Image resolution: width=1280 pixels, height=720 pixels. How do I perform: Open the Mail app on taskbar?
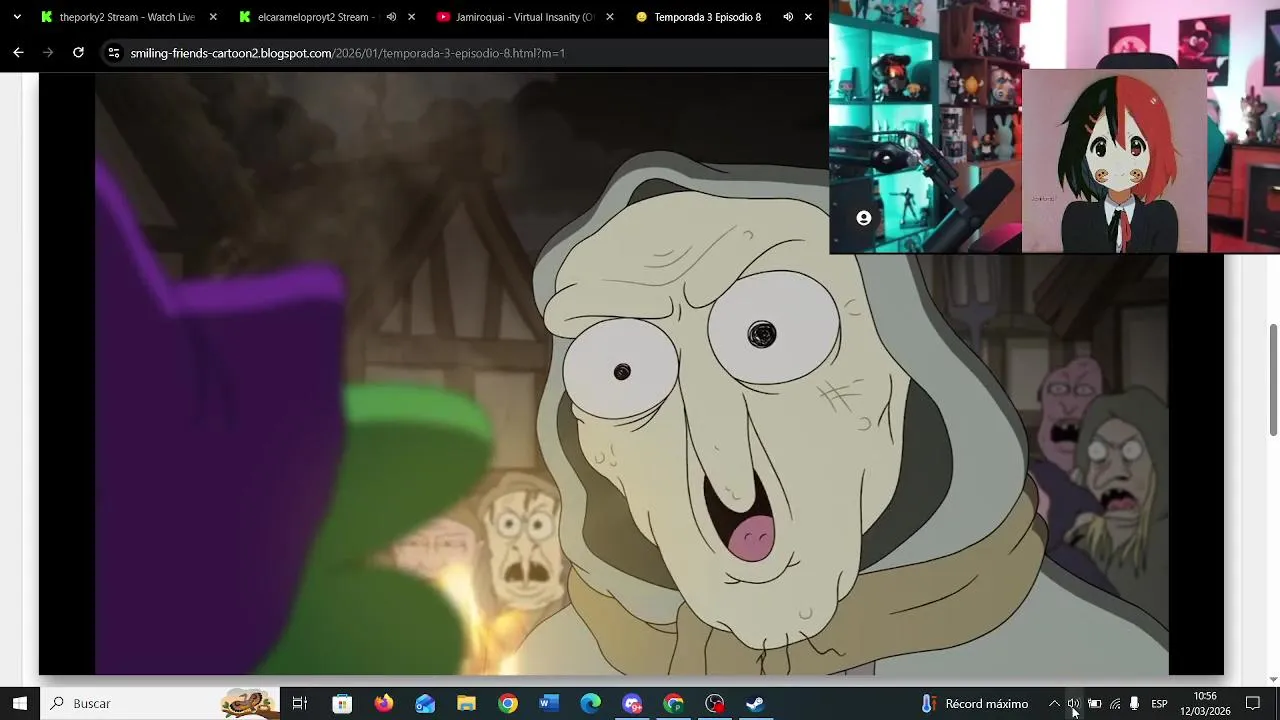click(x=425, y=704)
